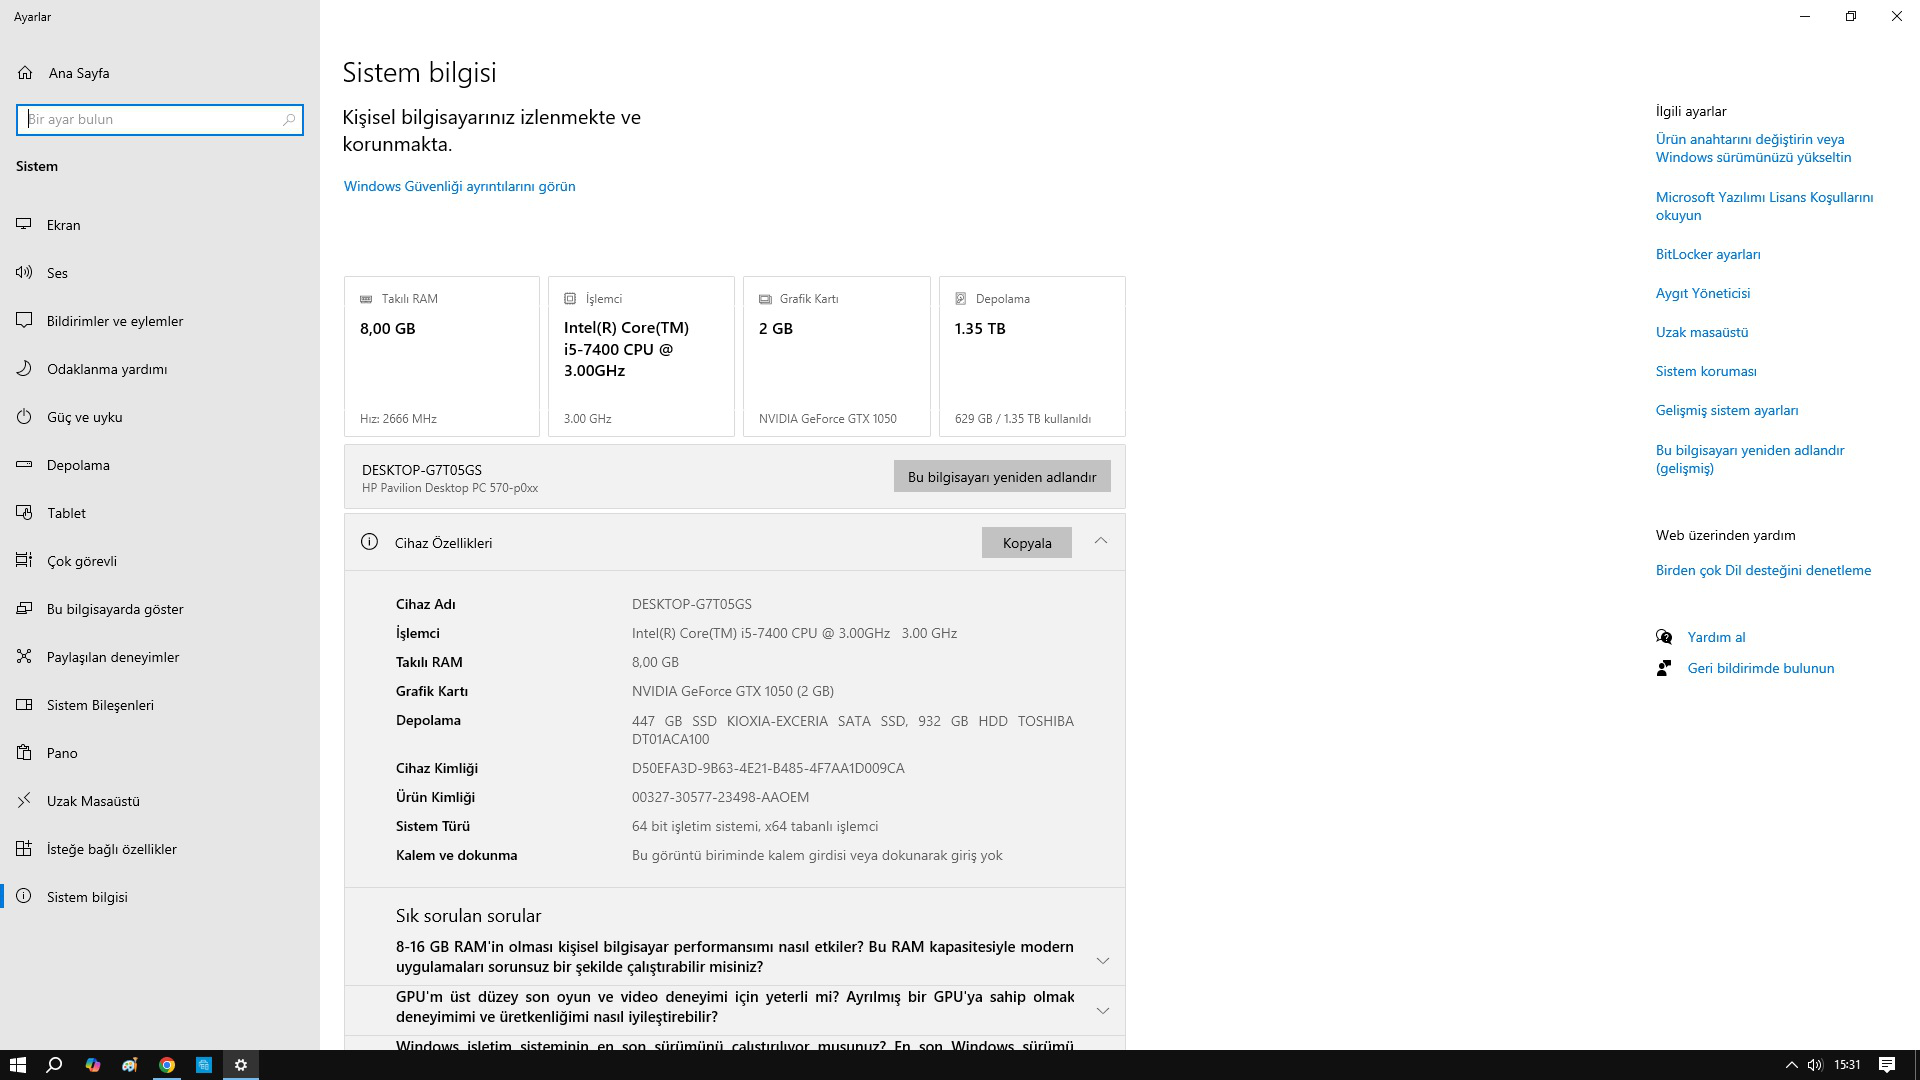Expand the 8-16 GB RAM FAQ question
1920x1080 pixels.
click(734, 957)
